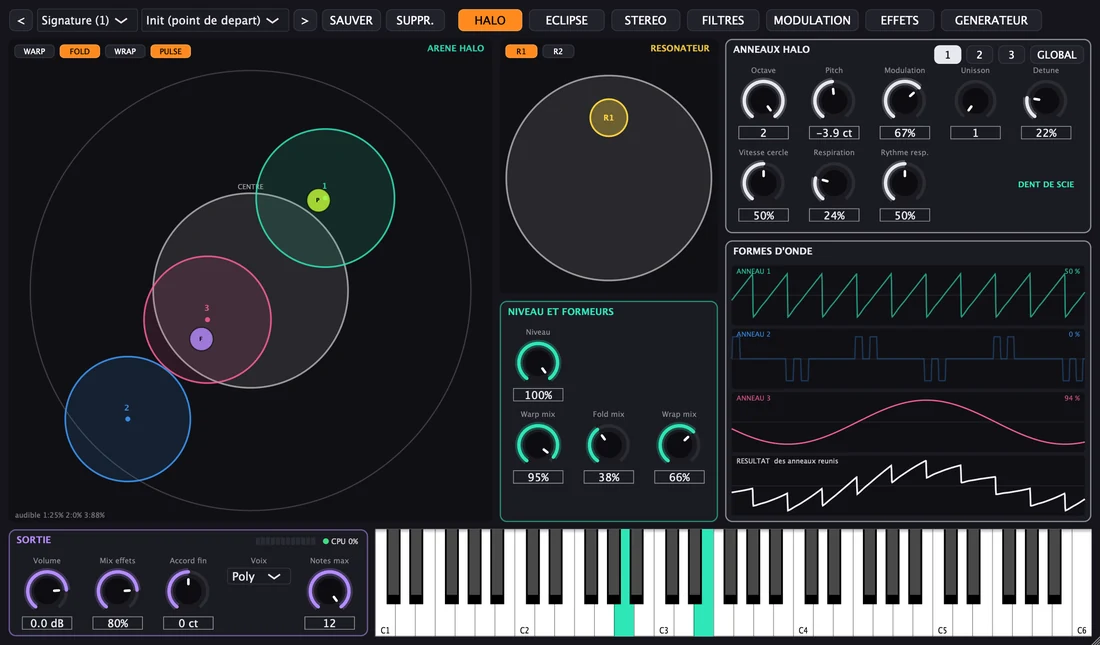Click the Pitch value field -3.9 ct
Image resolution: width=1100 pixels, height=645 pixels.
pos(833,133)
